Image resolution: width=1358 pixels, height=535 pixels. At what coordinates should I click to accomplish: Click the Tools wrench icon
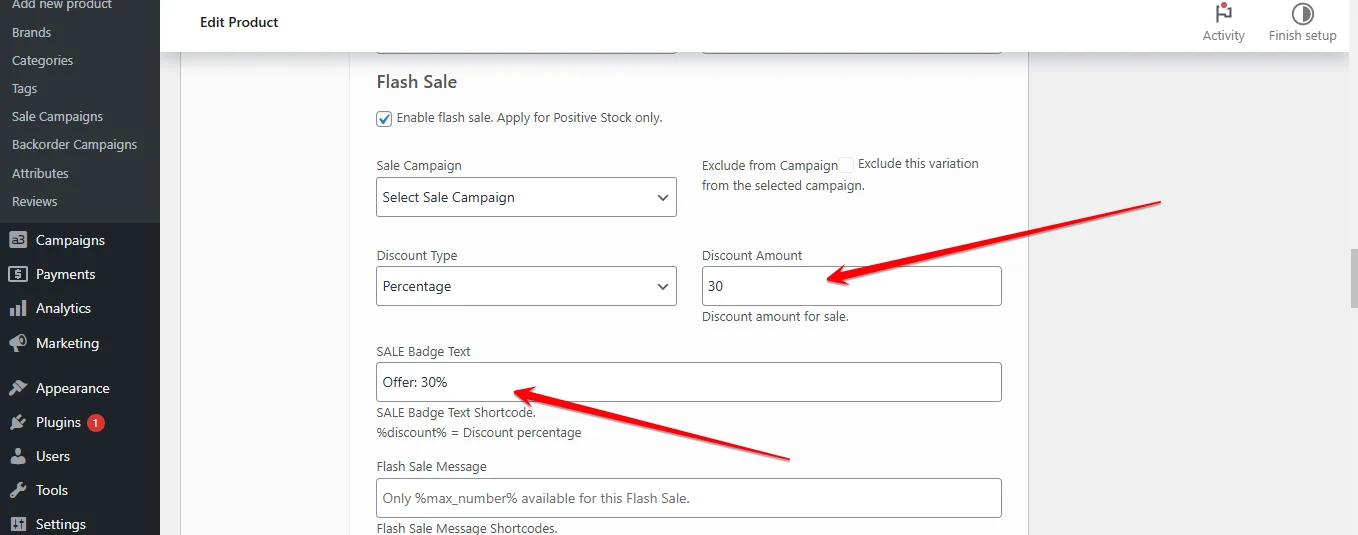pyautogui.click(x=18, y=490)
